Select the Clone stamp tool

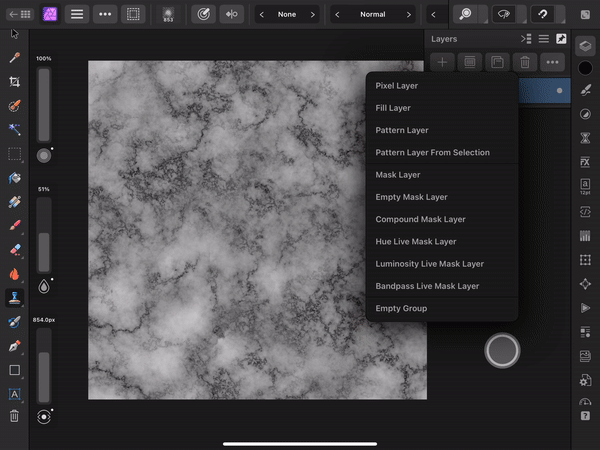(15, 298)
